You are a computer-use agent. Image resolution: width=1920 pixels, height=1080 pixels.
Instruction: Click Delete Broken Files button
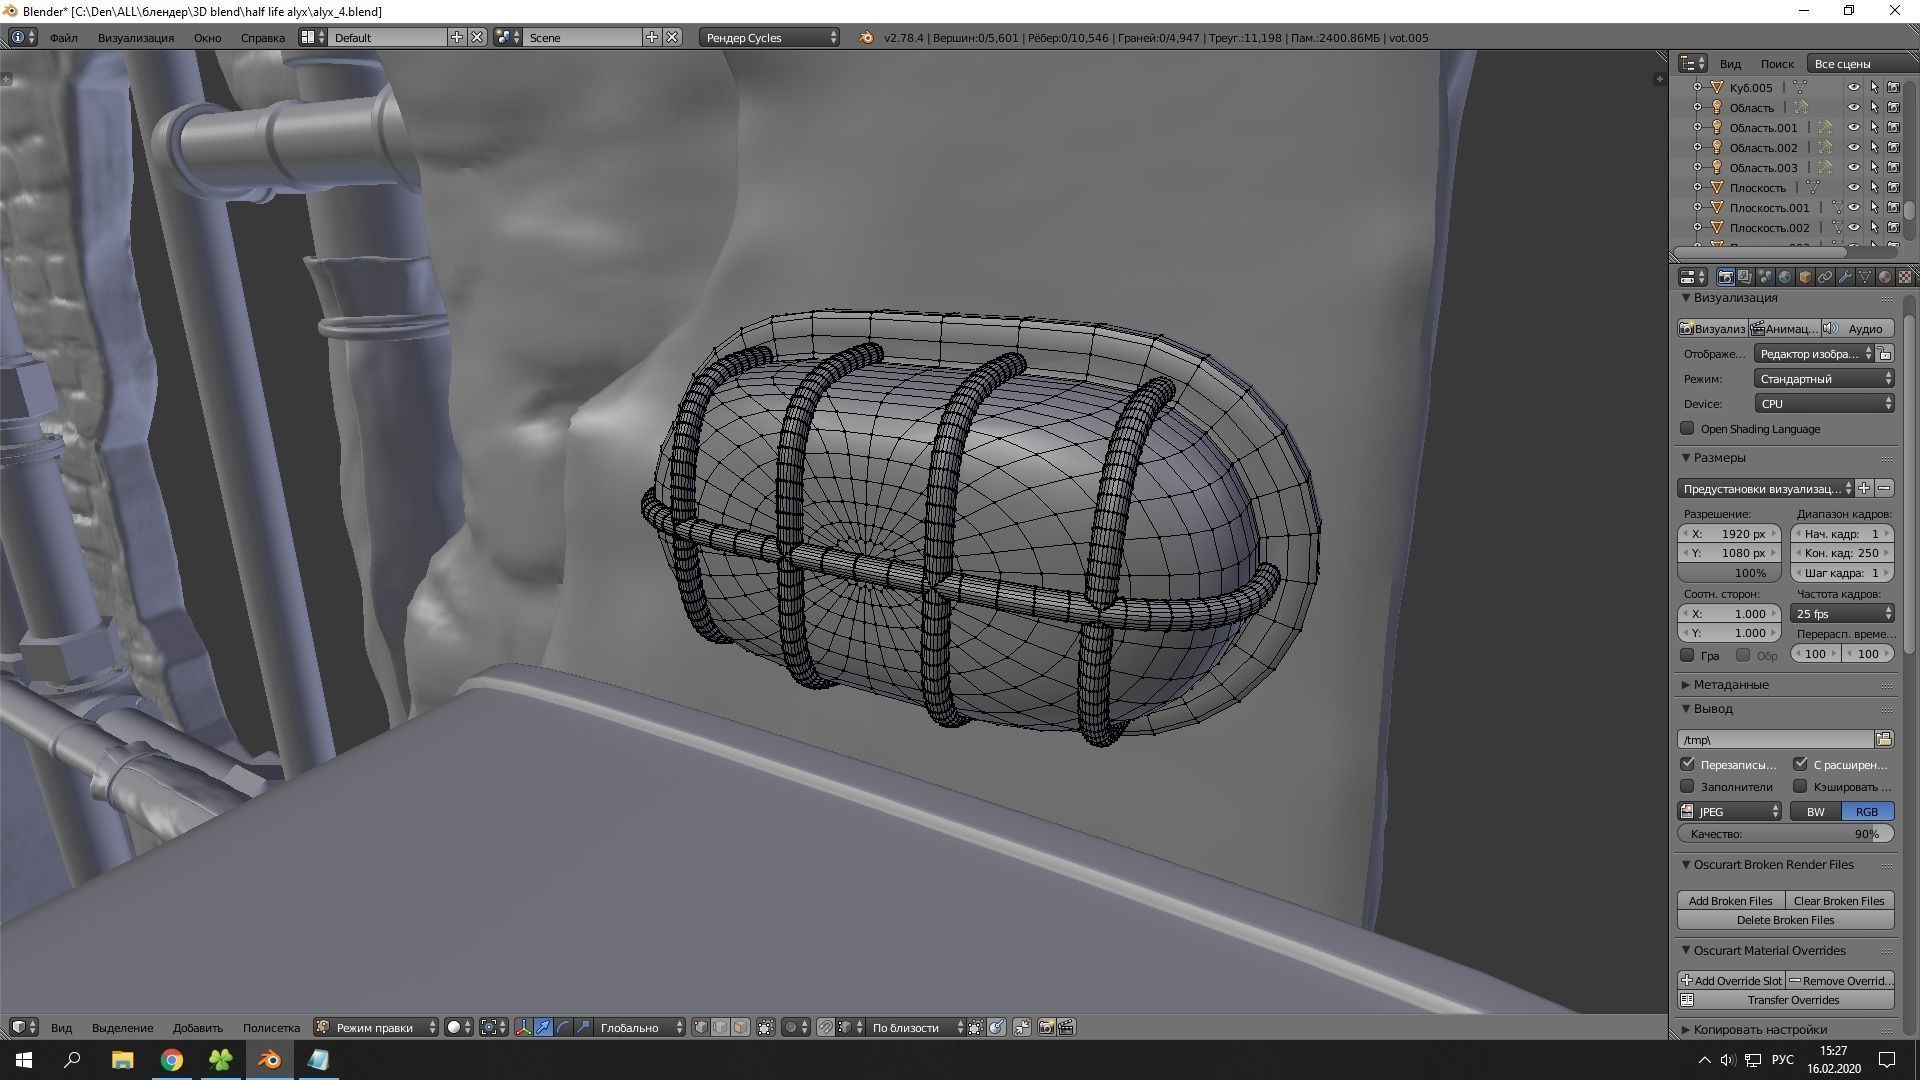(1786, 920)
